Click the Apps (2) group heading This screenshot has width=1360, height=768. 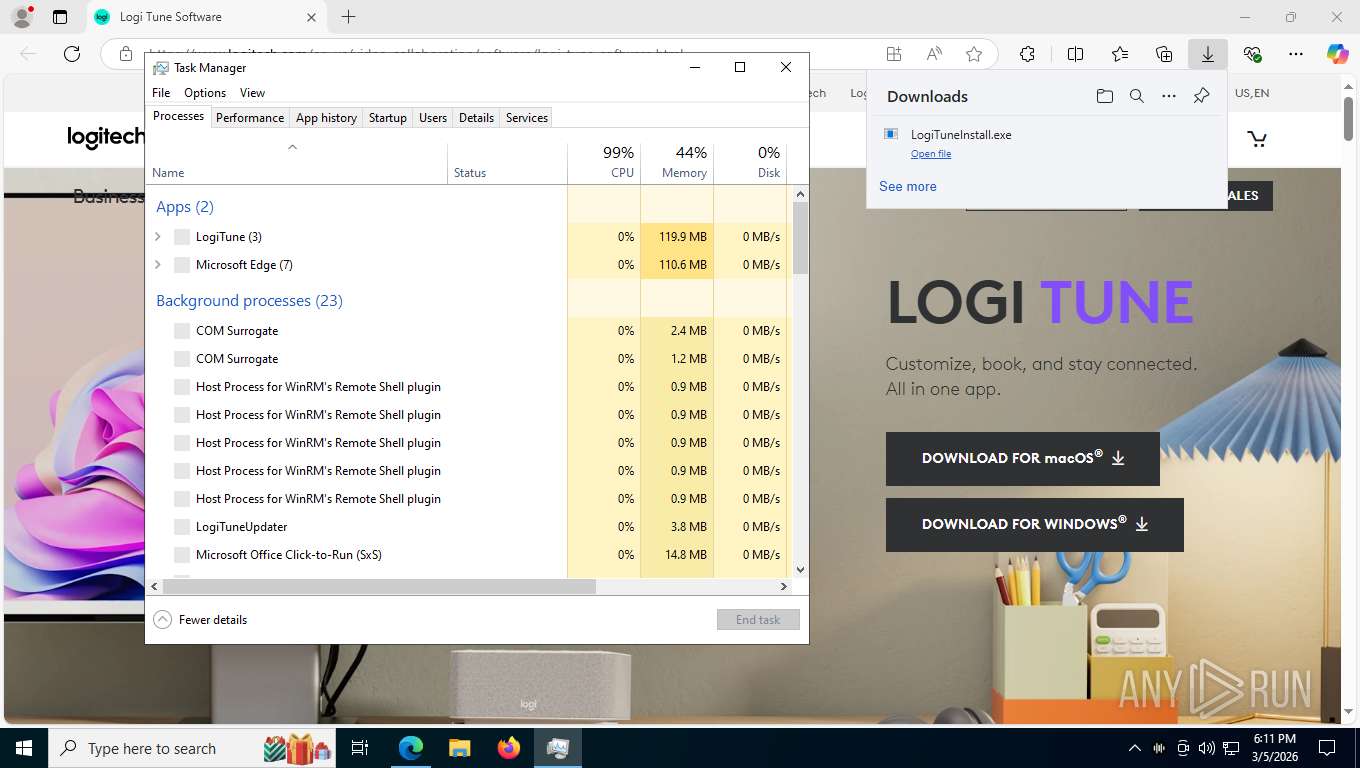click(x=185, y=207)
